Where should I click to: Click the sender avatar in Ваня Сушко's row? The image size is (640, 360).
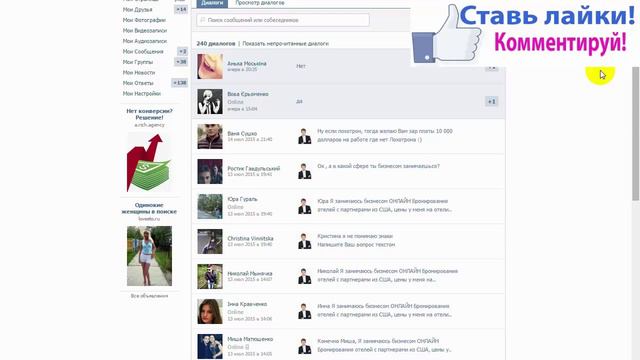(304, 136)
